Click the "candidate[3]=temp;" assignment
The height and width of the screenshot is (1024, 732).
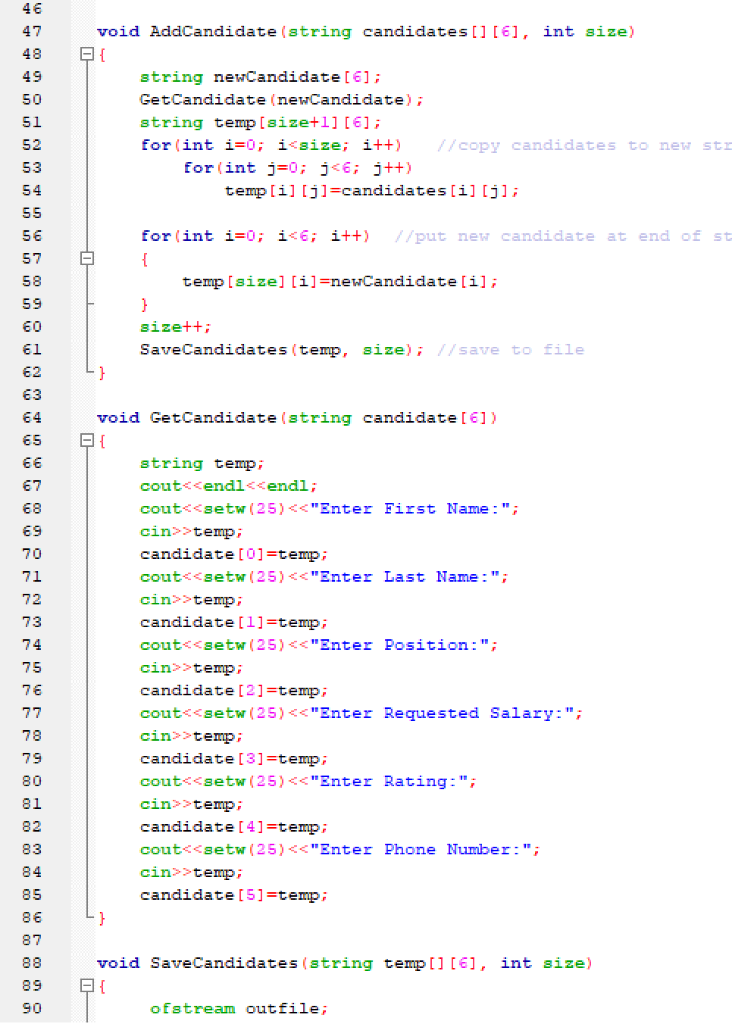pos(234,758)
